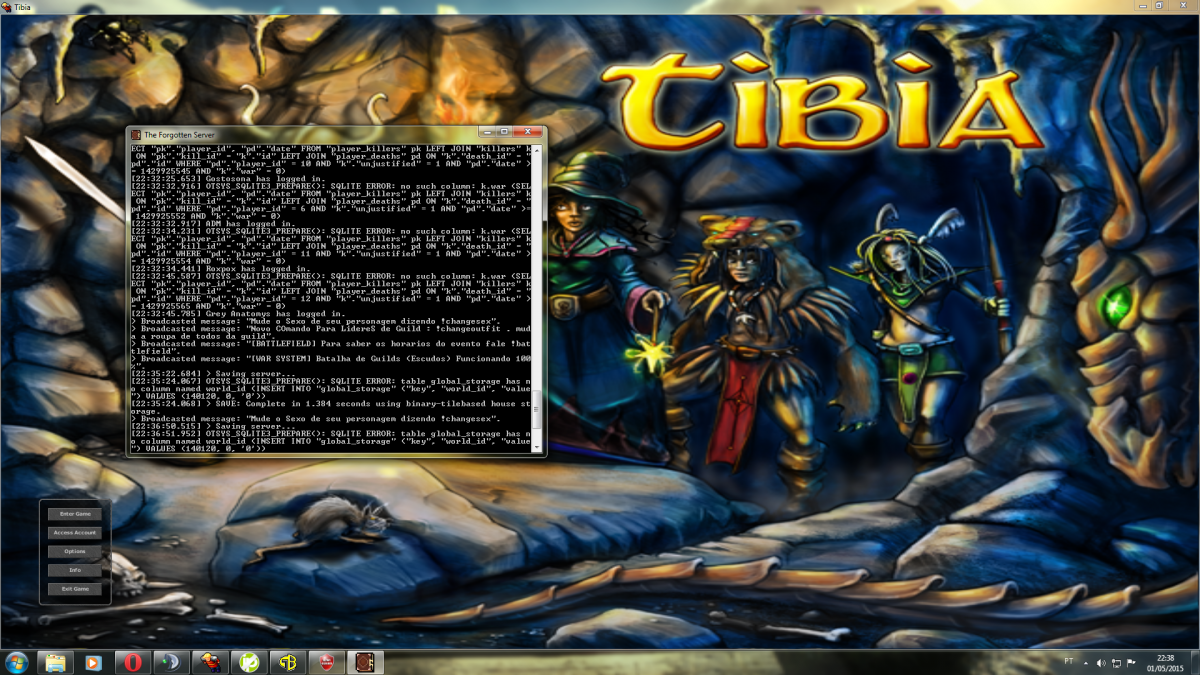Click The Forgotten Server title bar text
The image size is (1200, 675).
pyautogui.click(x=179, y=134)
